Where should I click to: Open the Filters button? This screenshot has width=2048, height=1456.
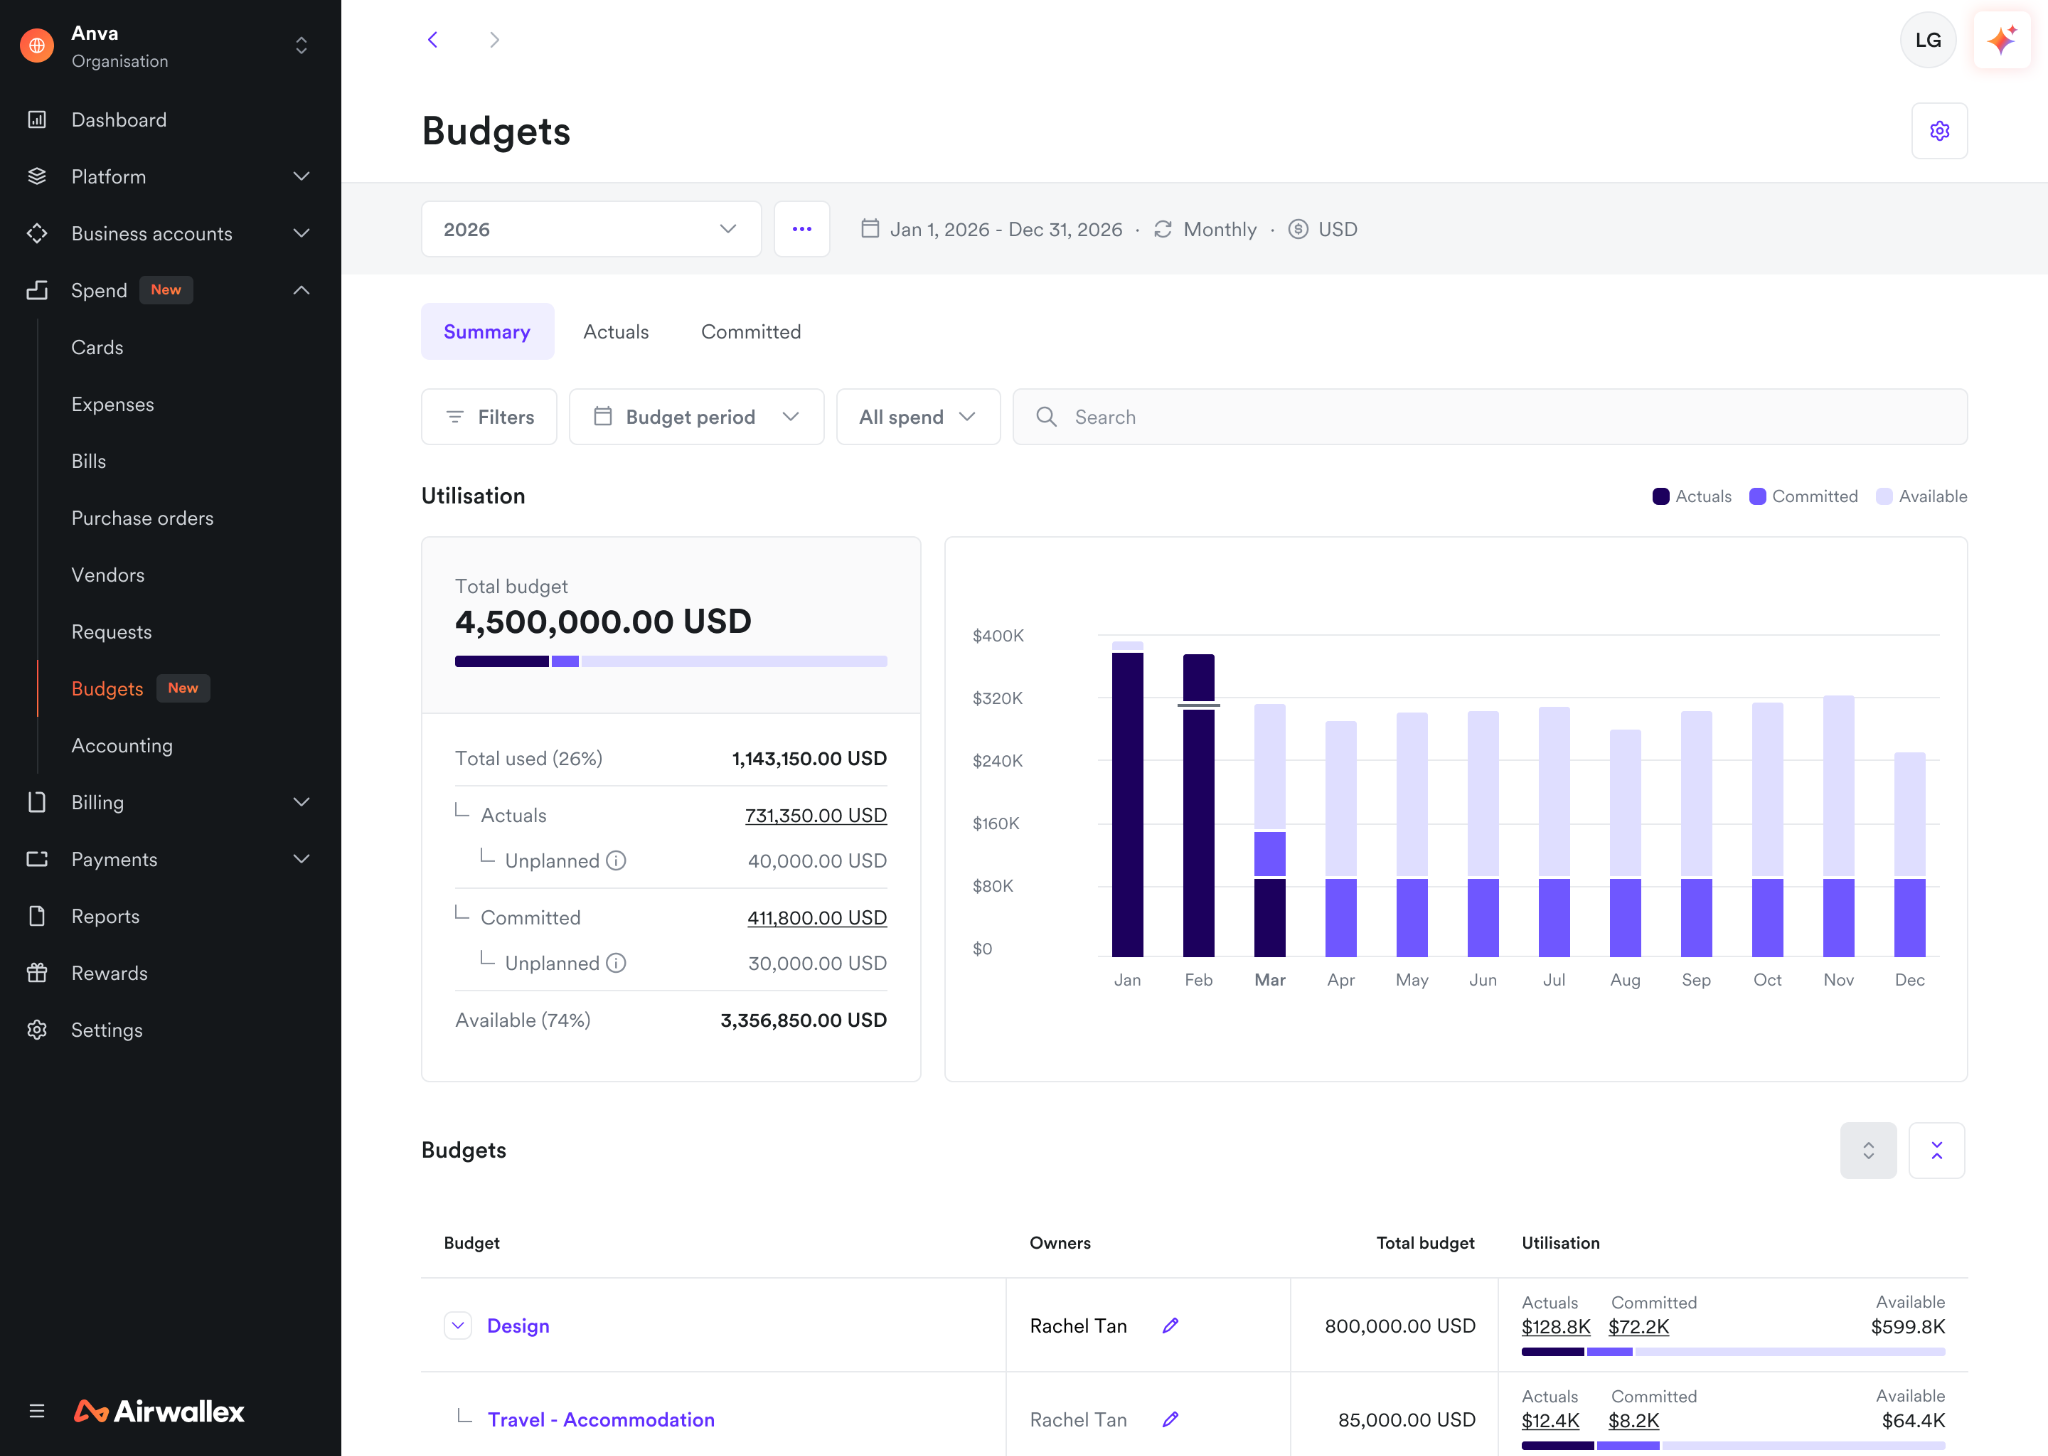[489, 417]
